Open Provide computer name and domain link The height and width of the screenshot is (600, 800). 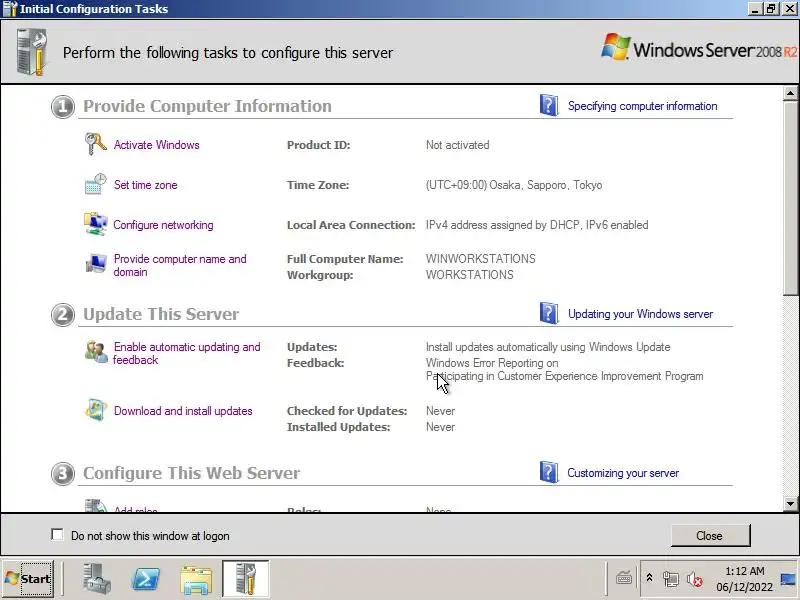[x=180, y=265]
